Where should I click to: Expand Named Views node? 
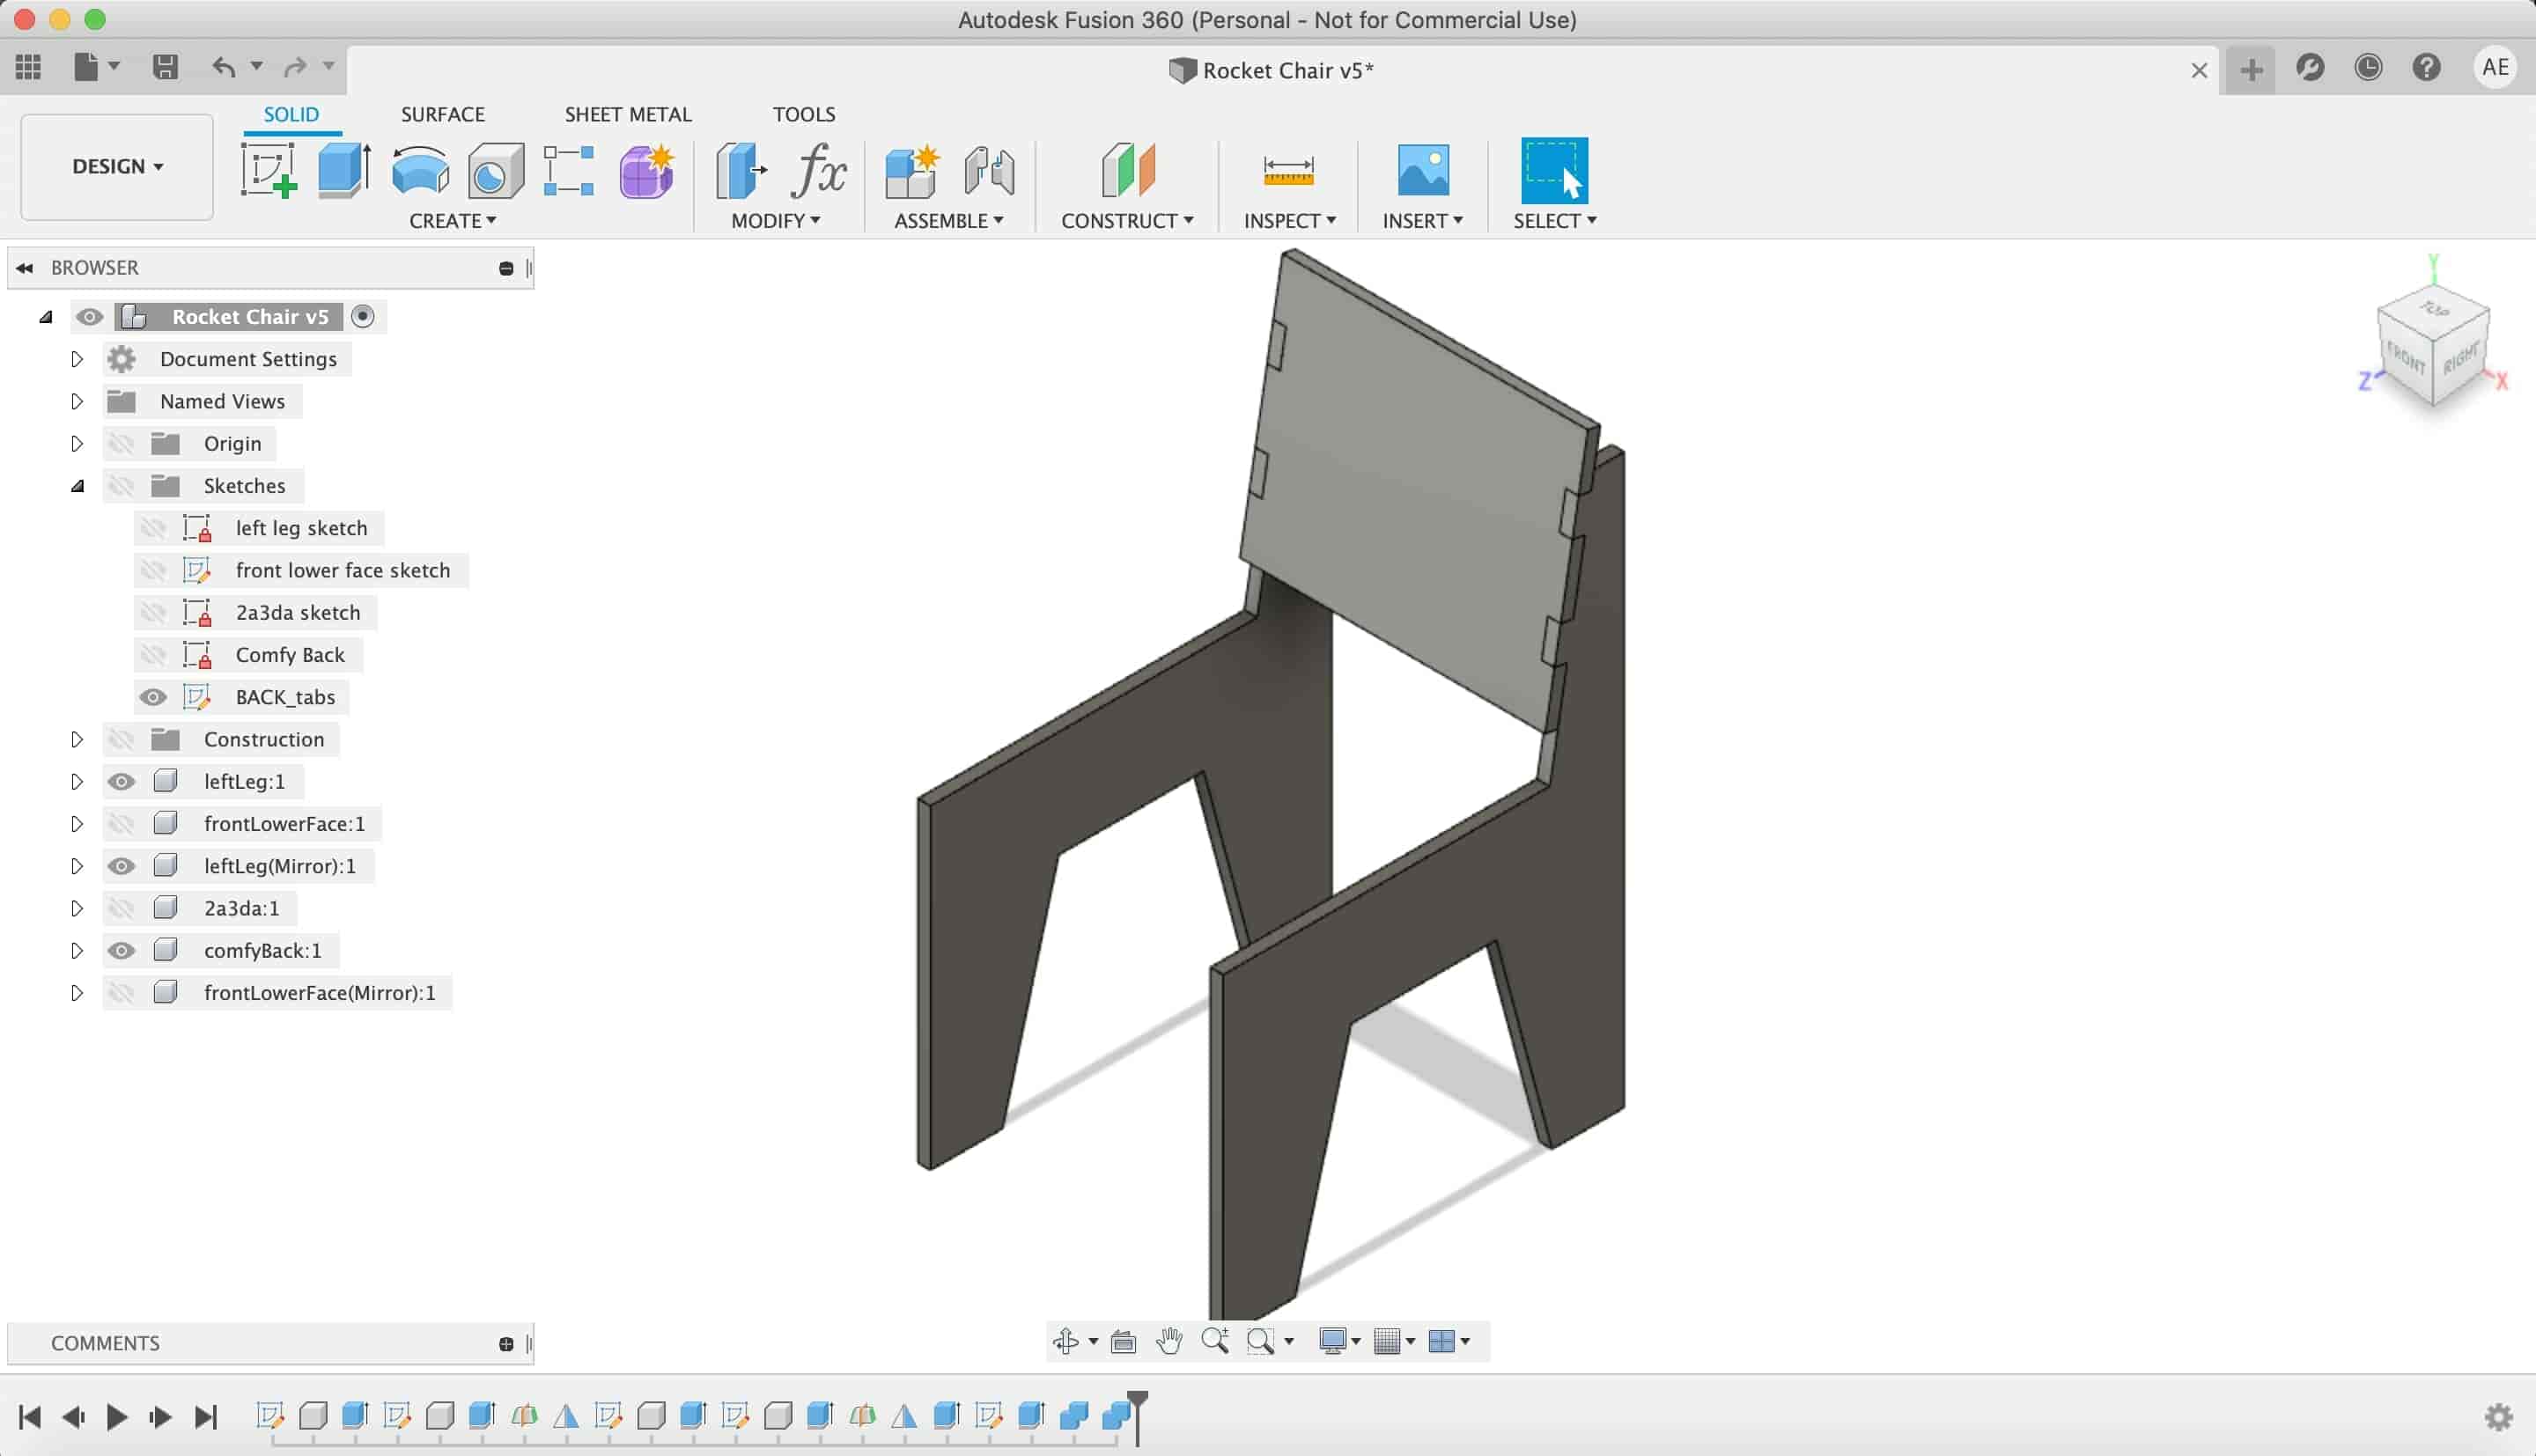[77, 401]
